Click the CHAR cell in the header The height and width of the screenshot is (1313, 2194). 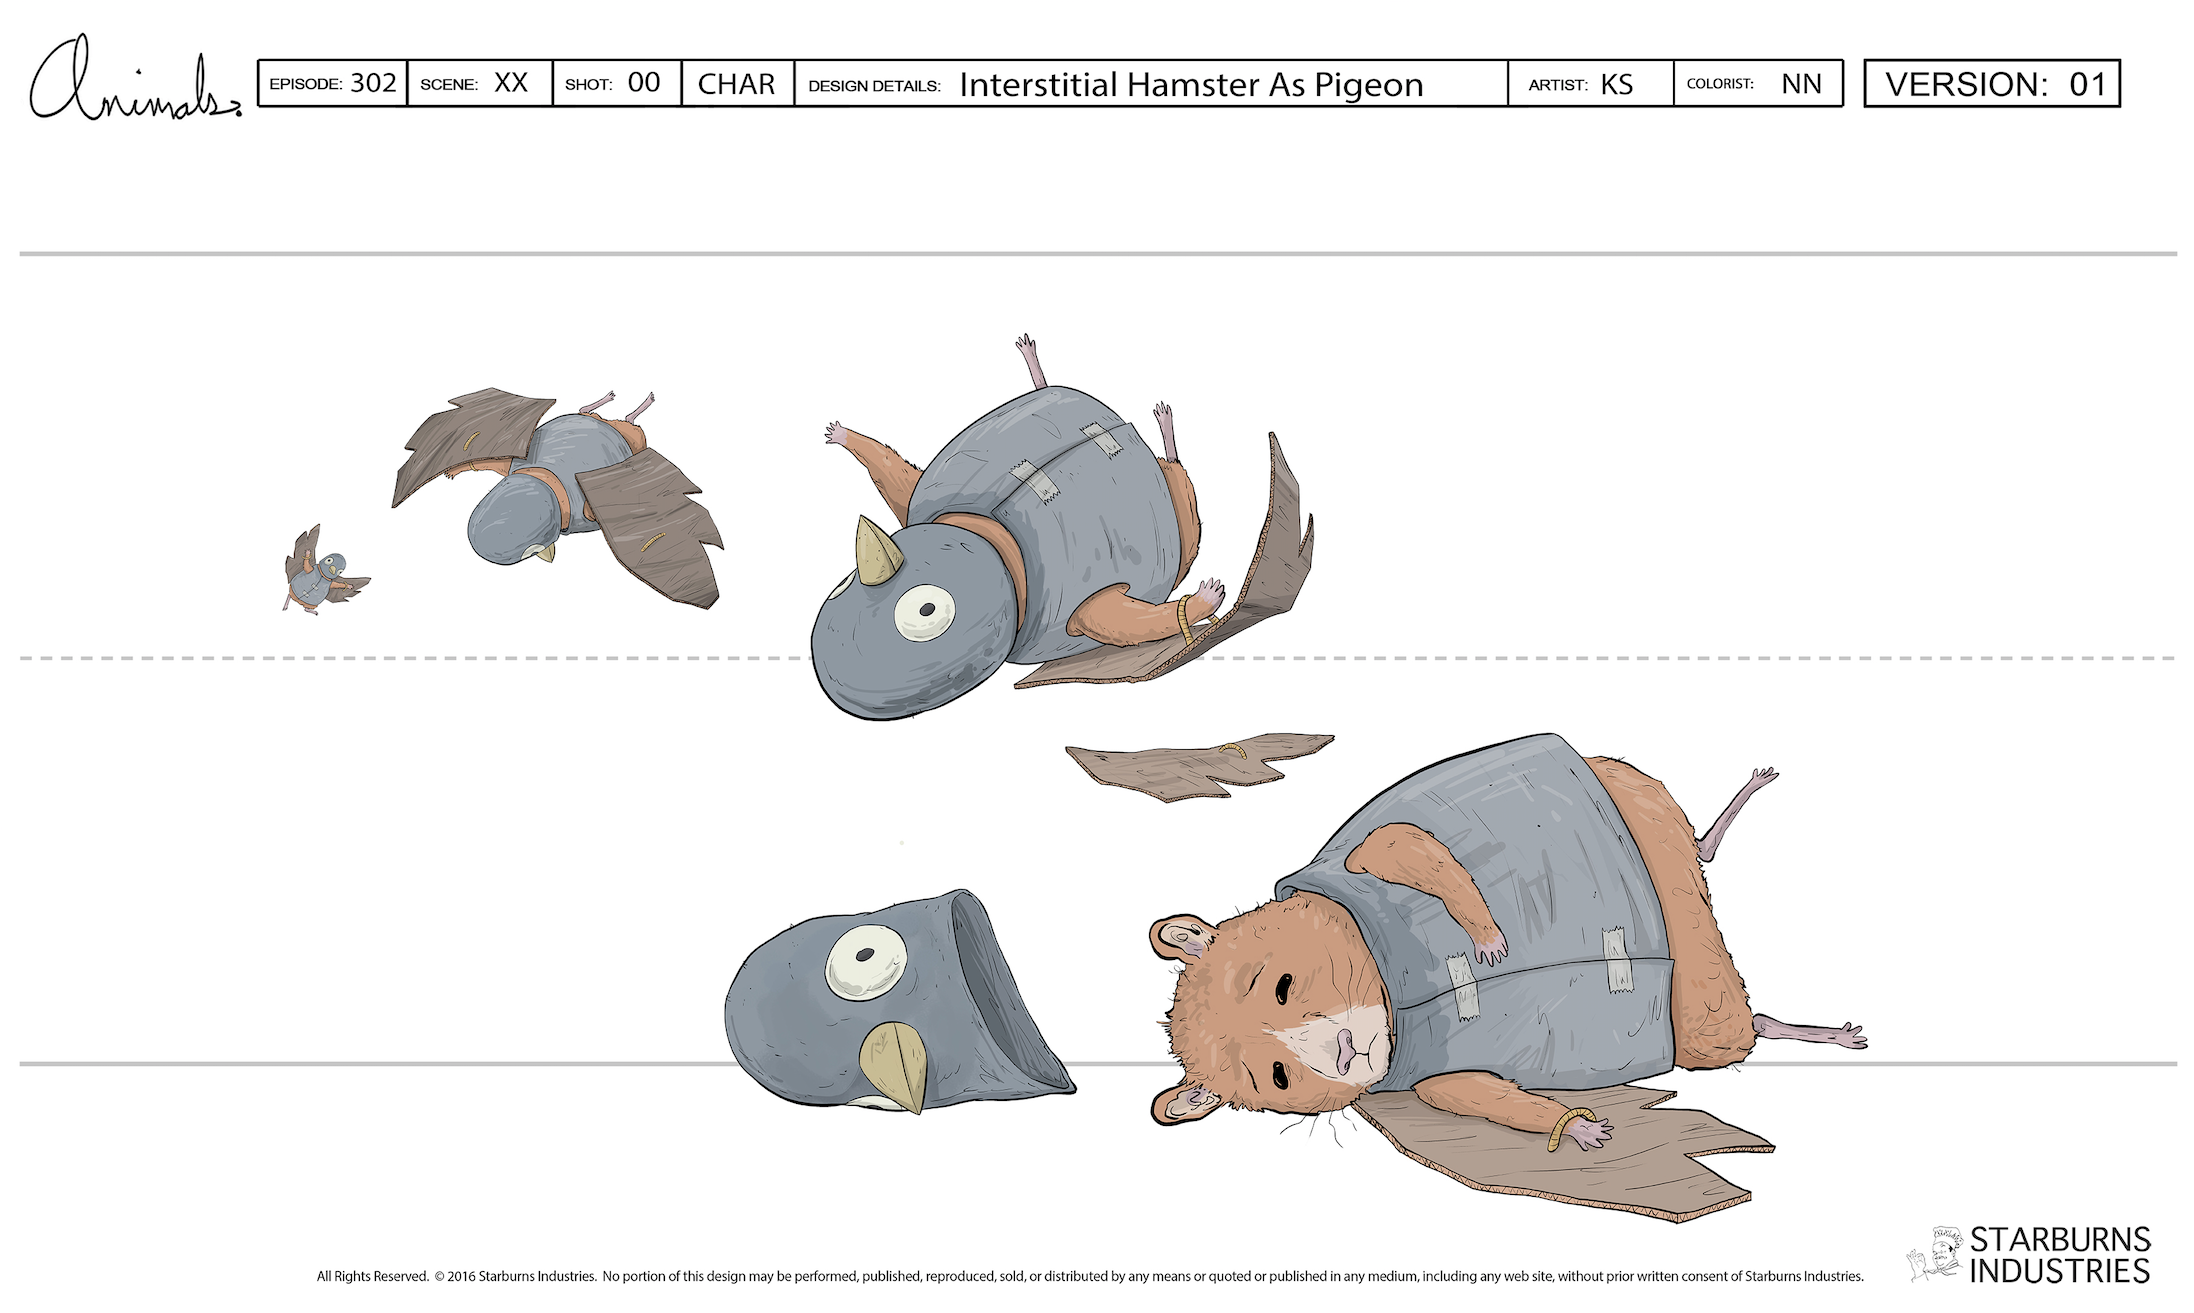pyautogui.click(x=737, y=83)
